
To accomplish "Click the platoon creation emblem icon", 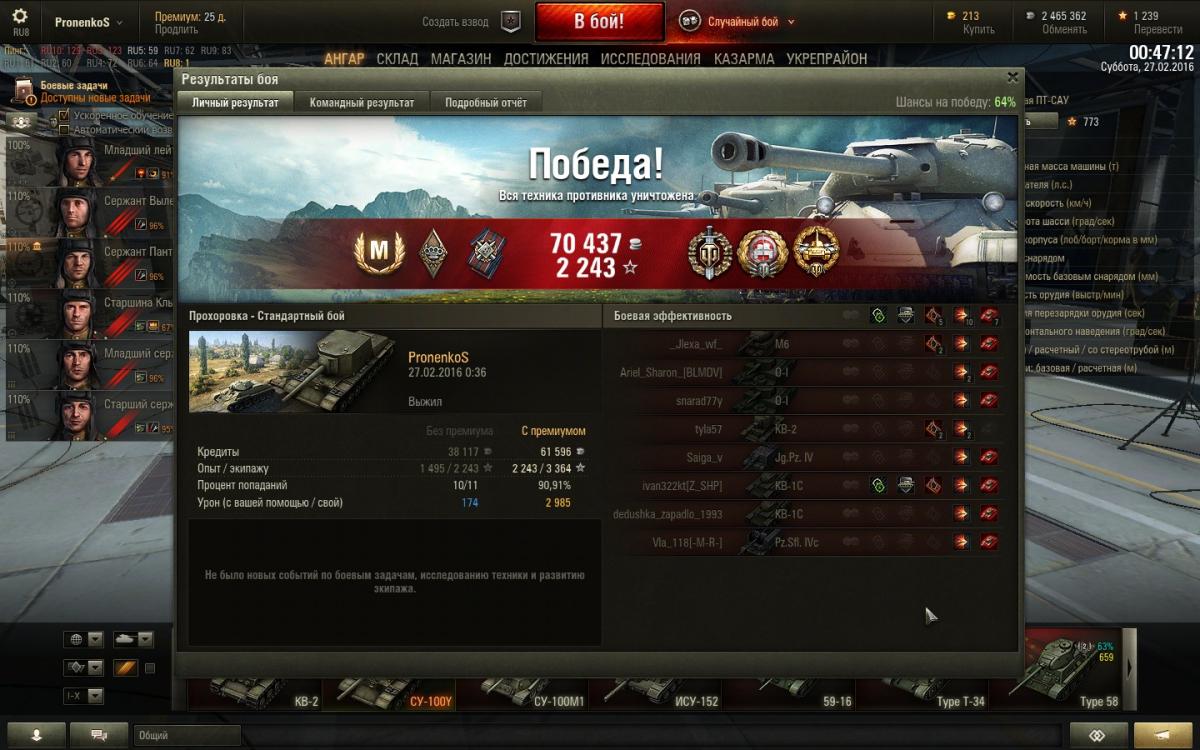I will coord(510,21).
